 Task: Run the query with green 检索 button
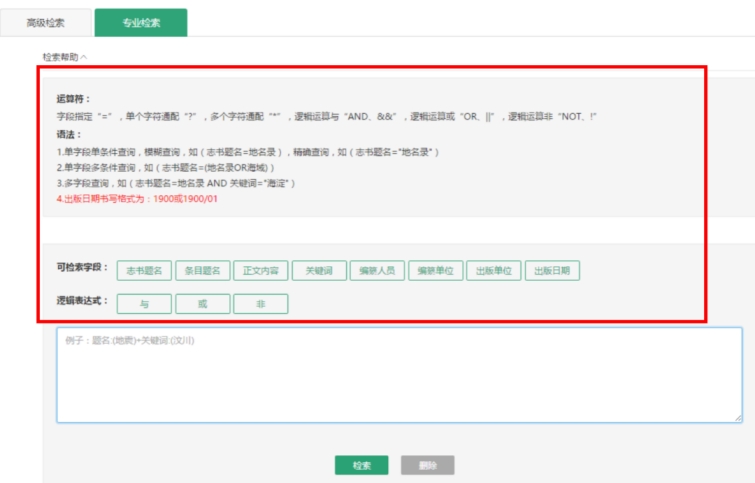[361, 465]
